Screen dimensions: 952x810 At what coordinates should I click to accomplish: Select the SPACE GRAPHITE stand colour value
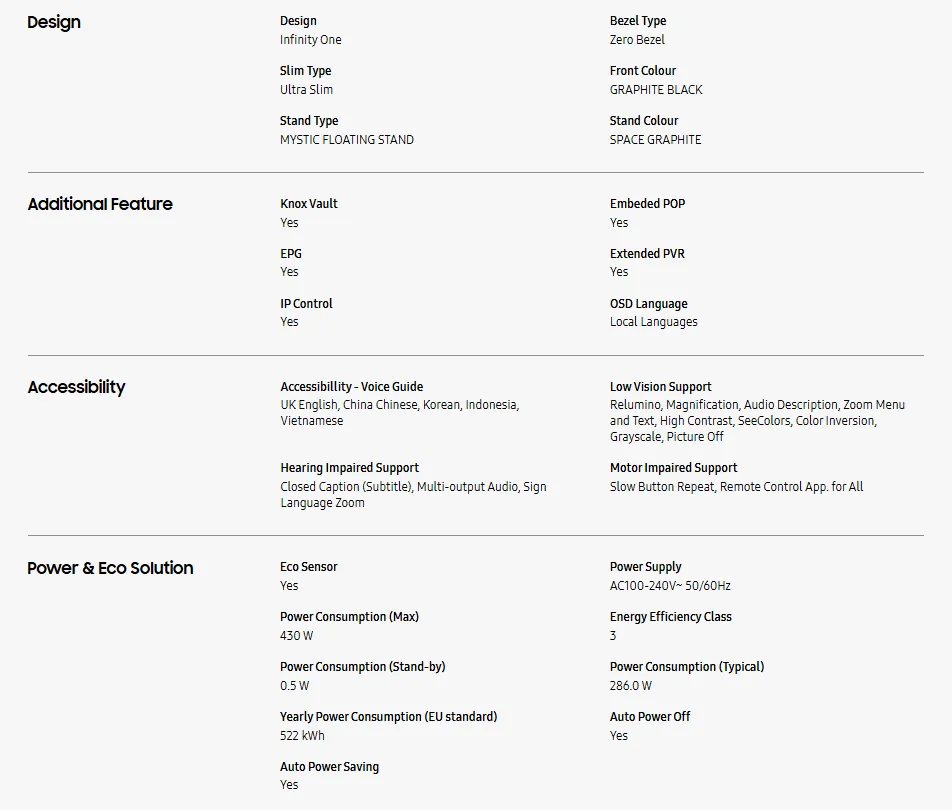point(656,140)
